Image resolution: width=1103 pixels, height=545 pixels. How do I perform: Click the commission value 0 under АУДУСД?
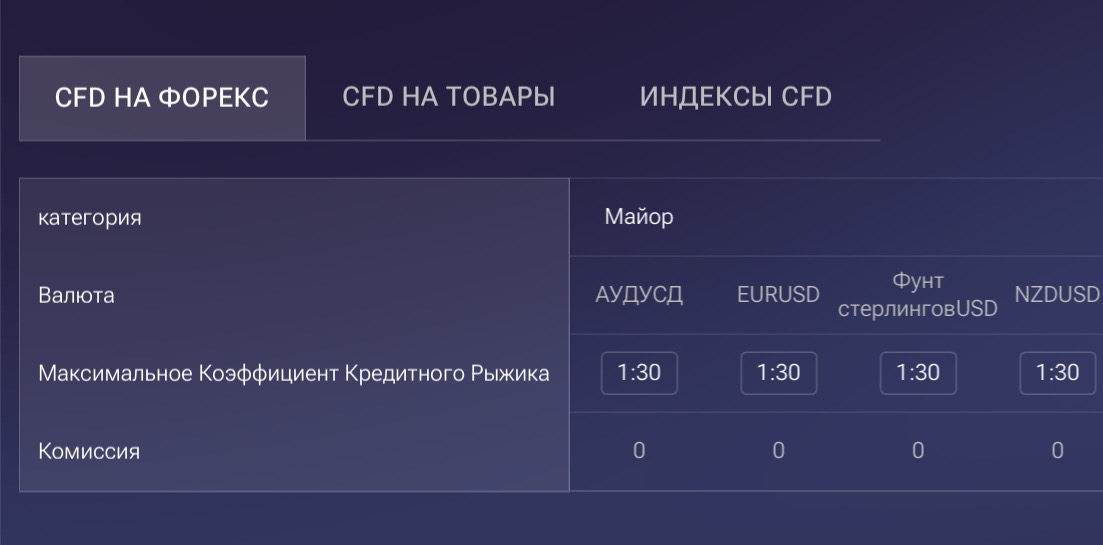pyautogui.click(x=639, y=451)
